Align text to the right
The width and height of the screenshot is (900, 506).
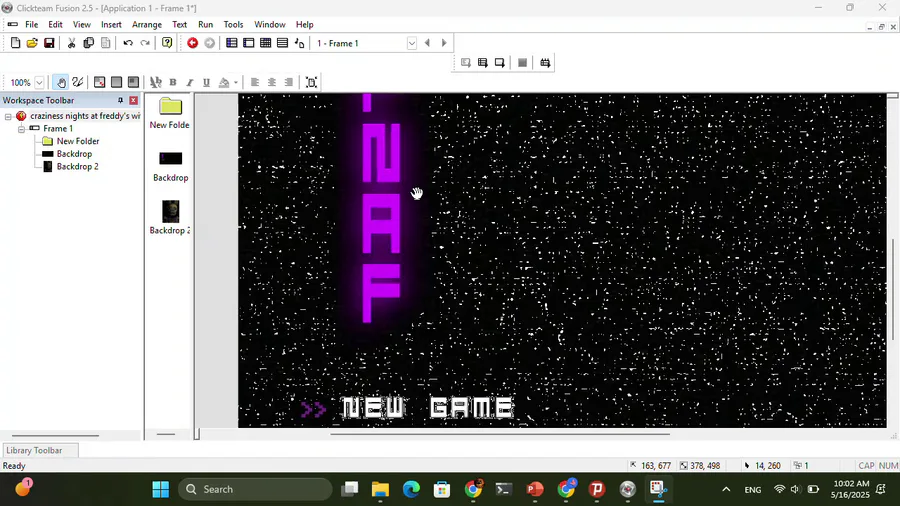pyautogui.click(x=289, y=82)
